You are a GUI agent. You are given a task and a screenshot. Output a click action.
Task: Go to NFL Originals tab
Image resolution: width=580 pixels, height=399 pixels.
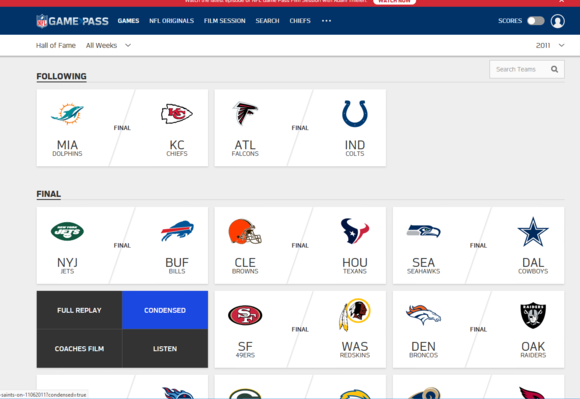point(171,21)
